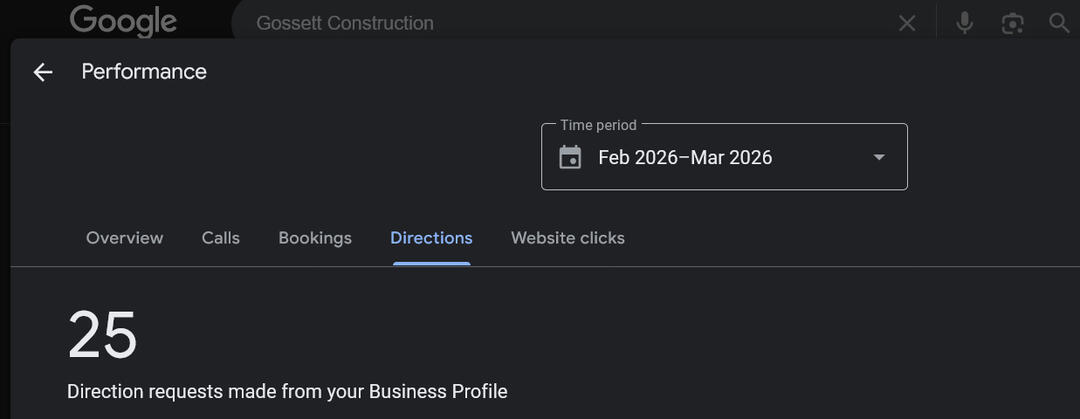Switch to the Overview tab
Image resolution: width=1080 pixels, height=419 pixels.
pos(124,238)
